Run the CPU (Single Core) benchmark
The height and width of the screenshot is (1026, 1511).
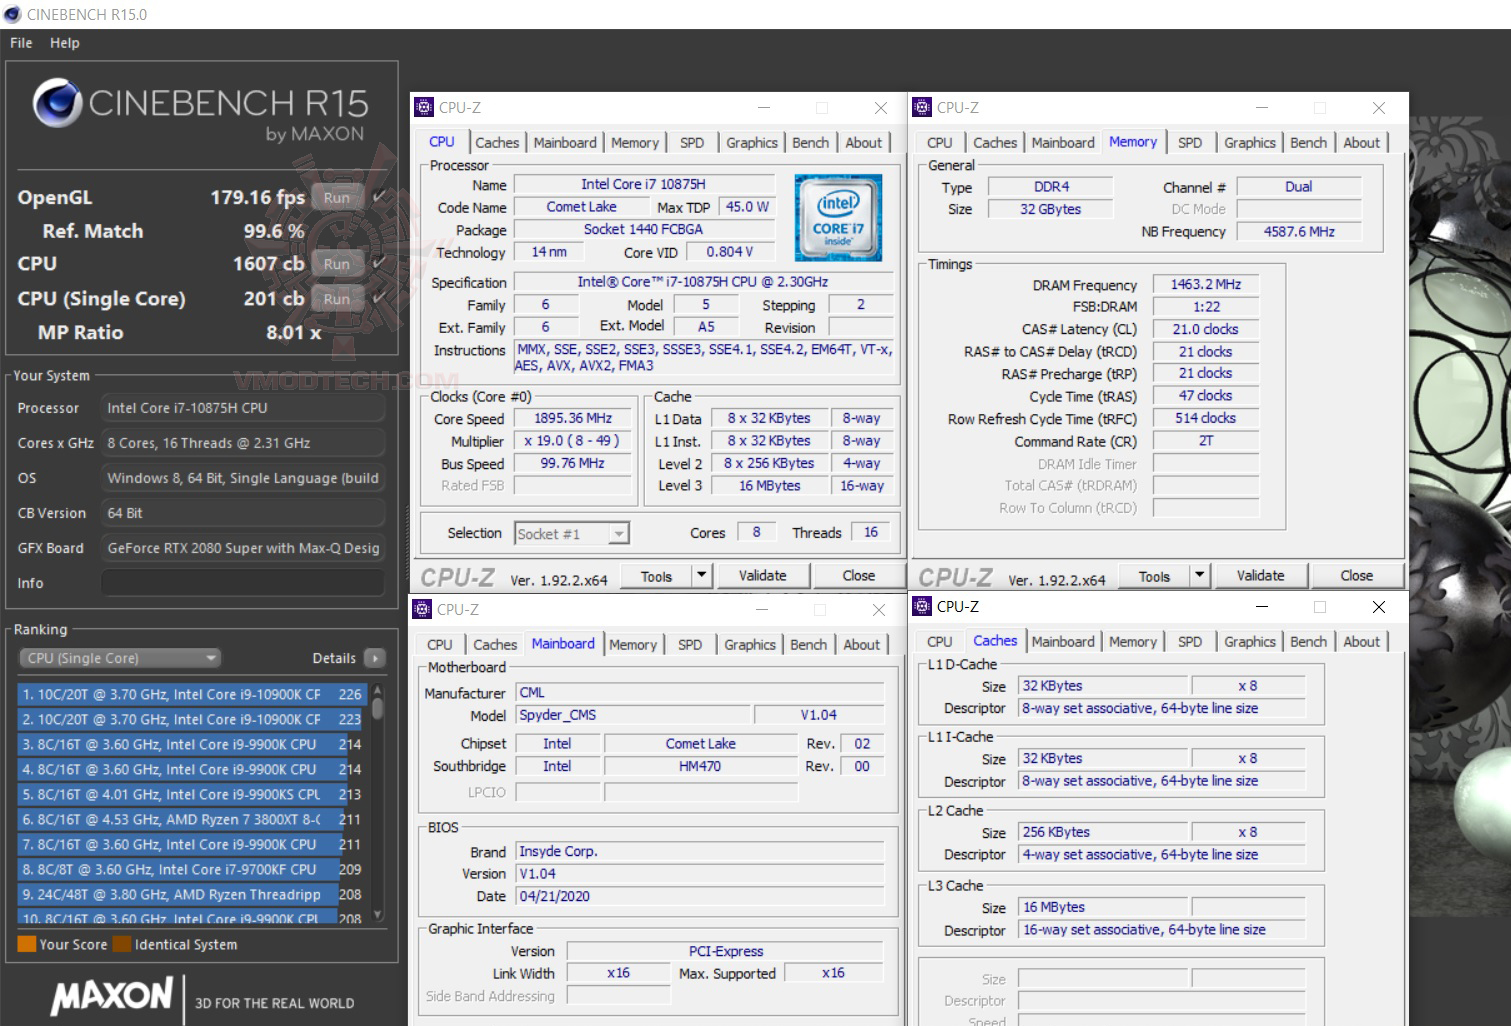[337, 299]
